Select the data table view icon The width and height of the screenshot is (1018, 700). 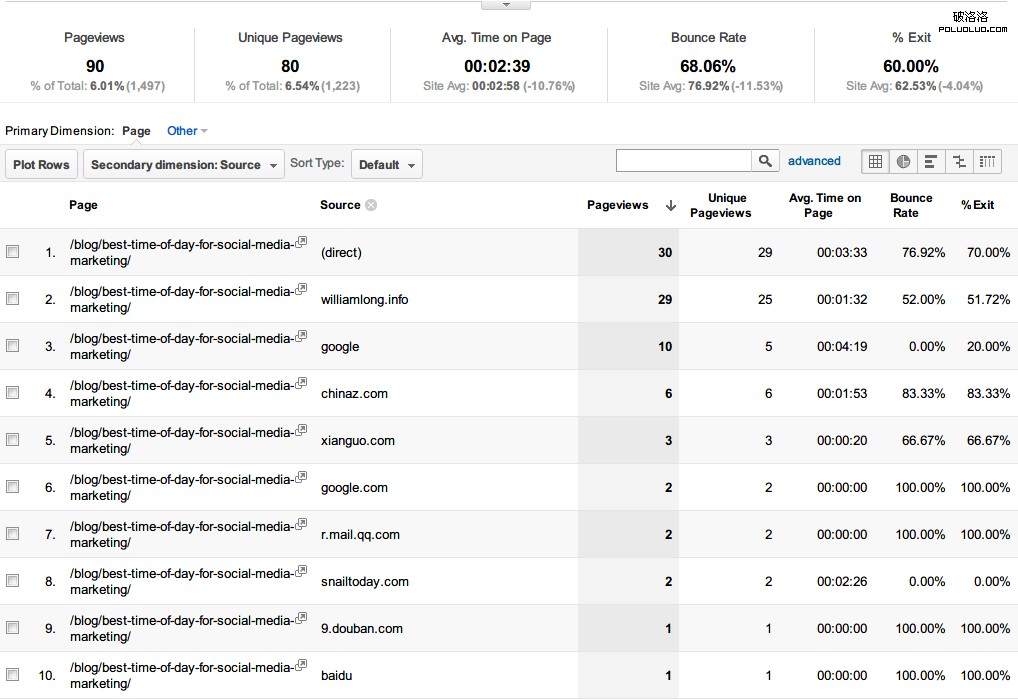(x=875, y=161)
